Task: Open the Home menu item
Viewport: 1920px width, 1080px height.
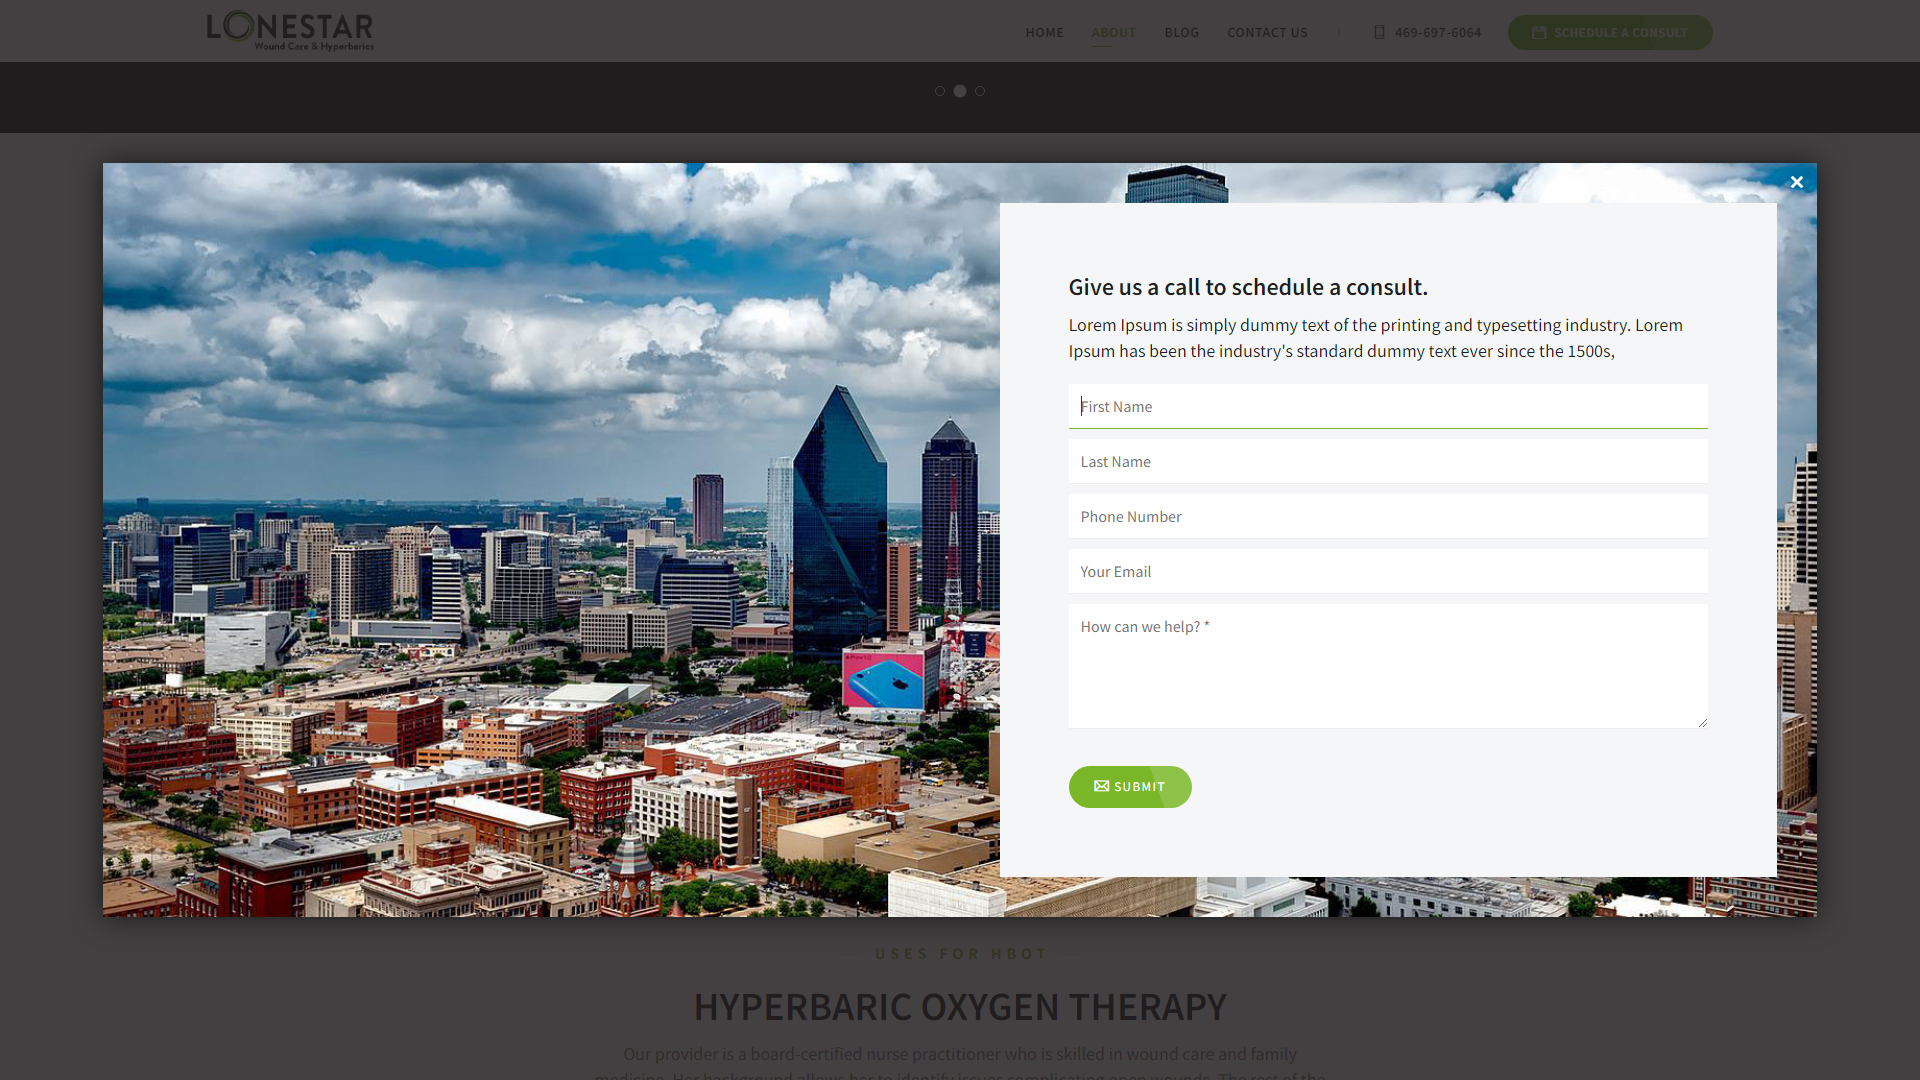Action: 1044,32
